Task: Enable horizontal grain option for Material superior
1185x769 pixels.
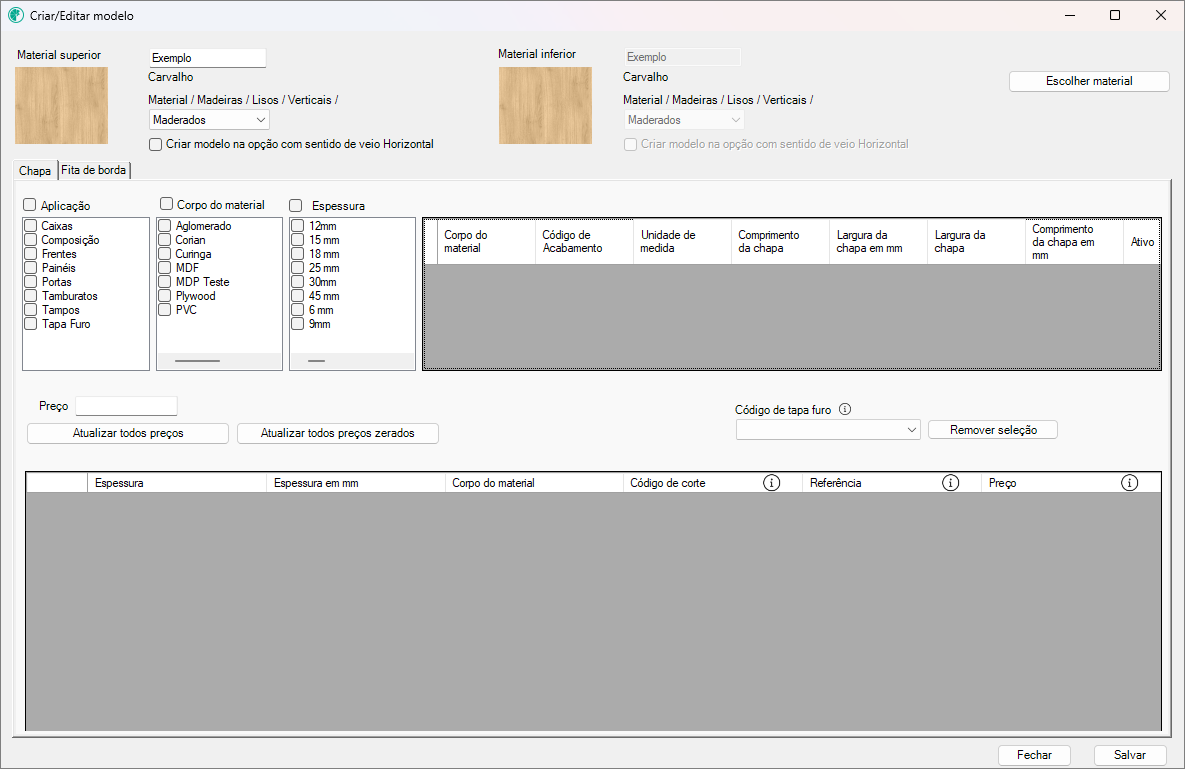Action: click(155, 144)
